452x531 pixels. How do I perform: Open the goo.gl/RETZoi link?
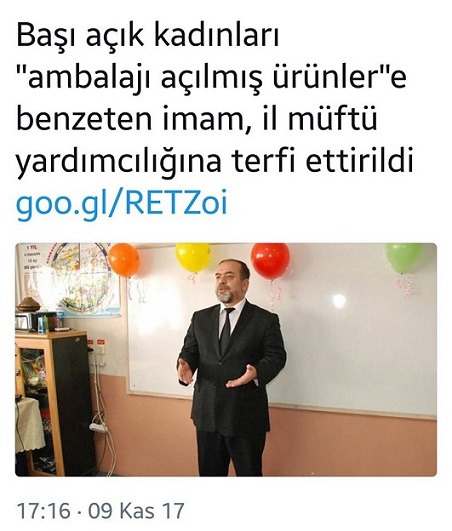122,204
